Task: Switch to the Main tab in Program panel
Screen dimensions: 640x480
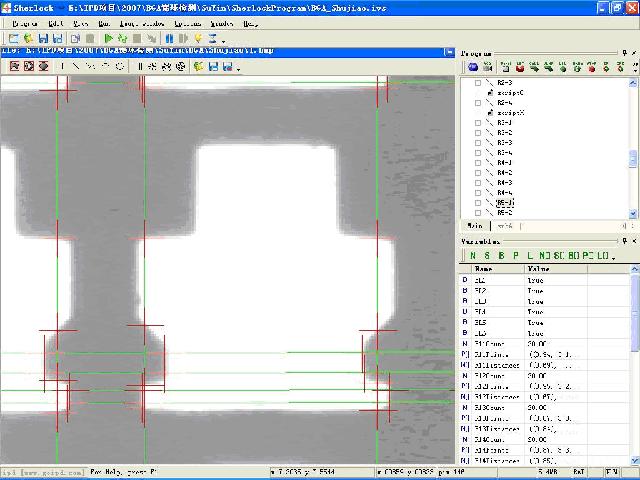Action: coord(476,226)
